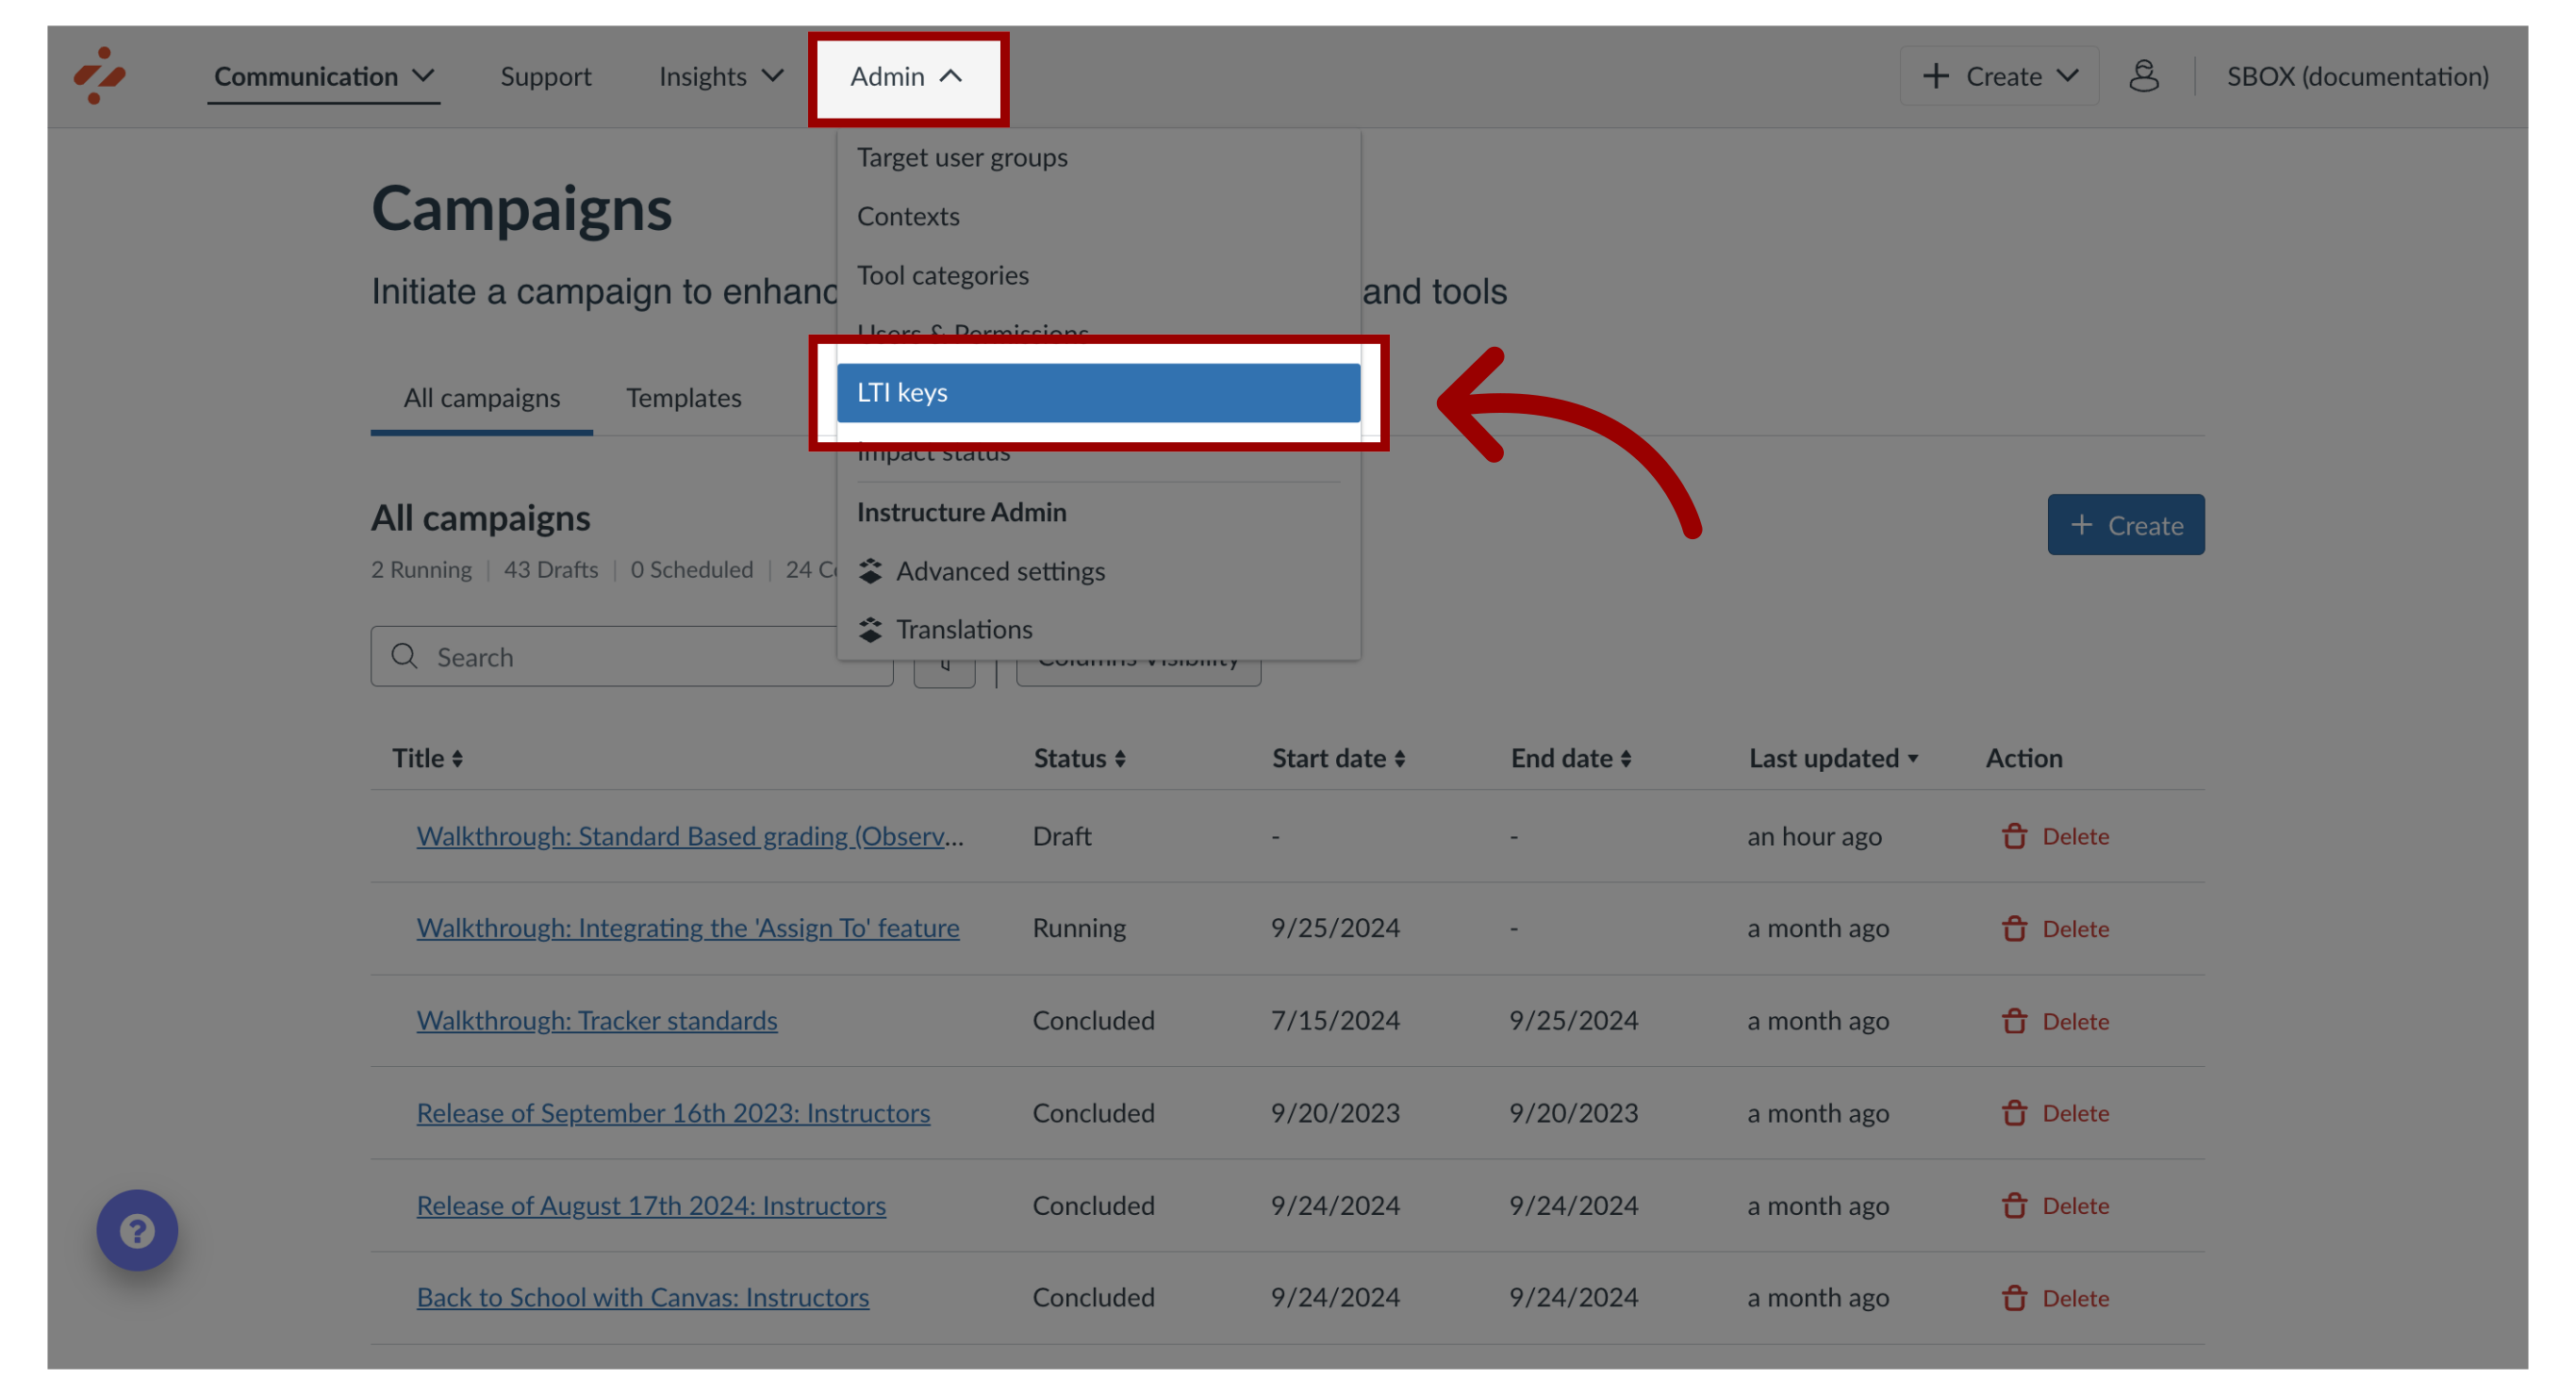2576x1395 pixels.
Task: Click the '2 Running' status count
Action: coord(421,570)
